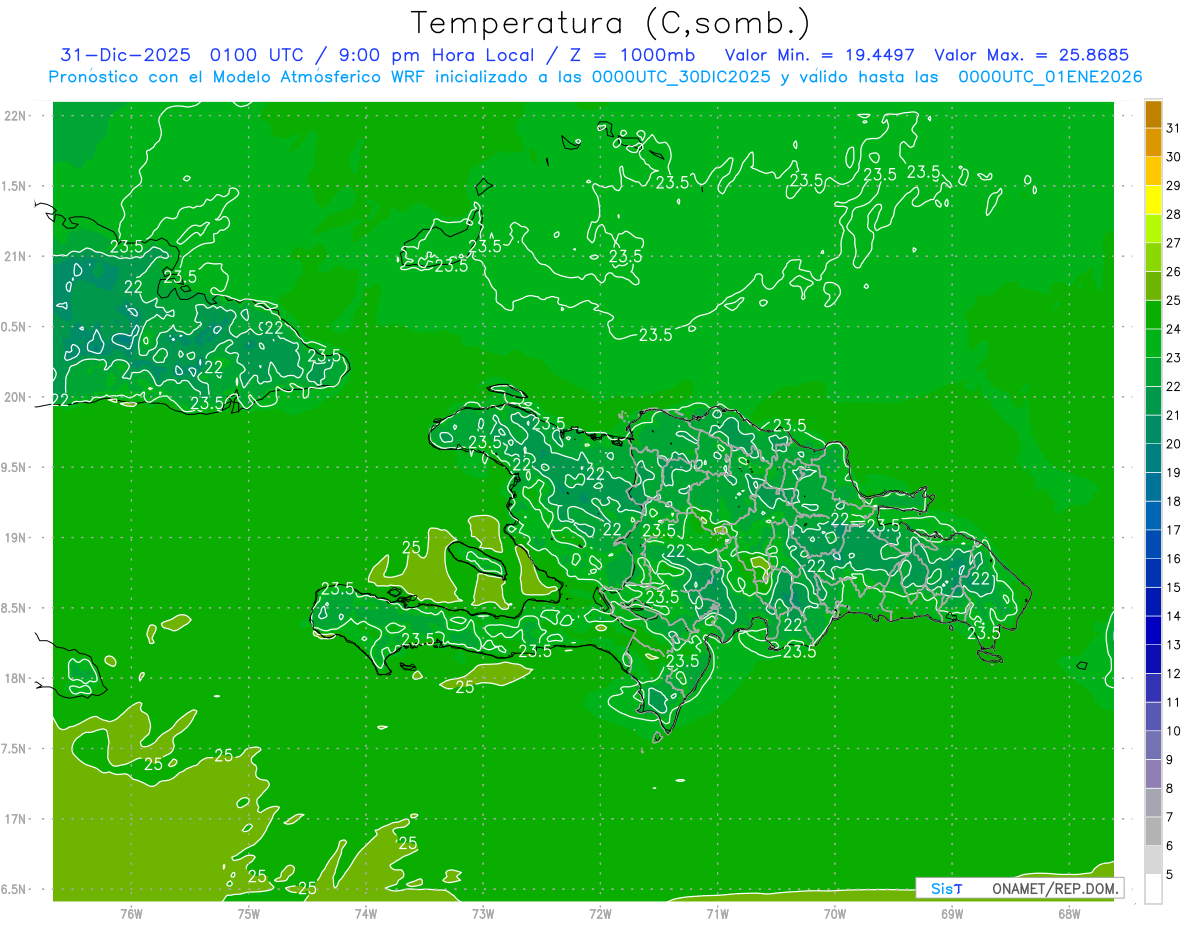Click the "31" color scale label
Screen dimensions: 1200x927
click(x=1174, y=127)
